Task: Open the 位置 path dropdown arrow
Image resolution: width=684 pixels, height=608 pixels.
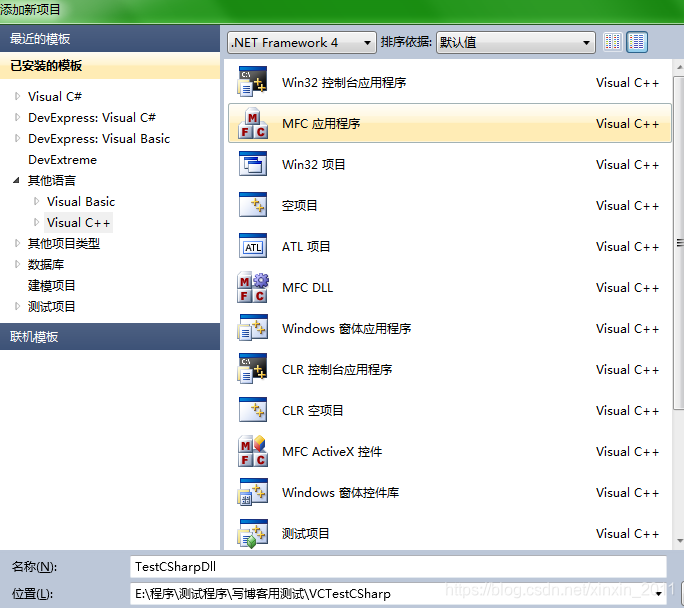Action: tap(659, 594)
